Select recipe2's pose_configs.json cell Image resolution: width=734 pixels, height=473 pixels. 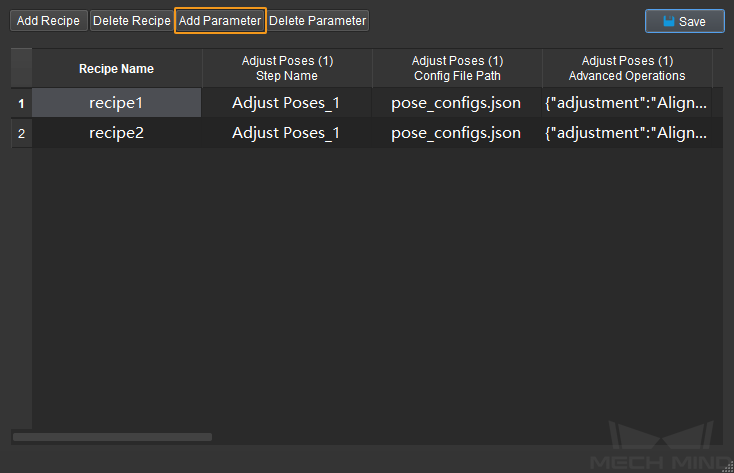point(456,133)
